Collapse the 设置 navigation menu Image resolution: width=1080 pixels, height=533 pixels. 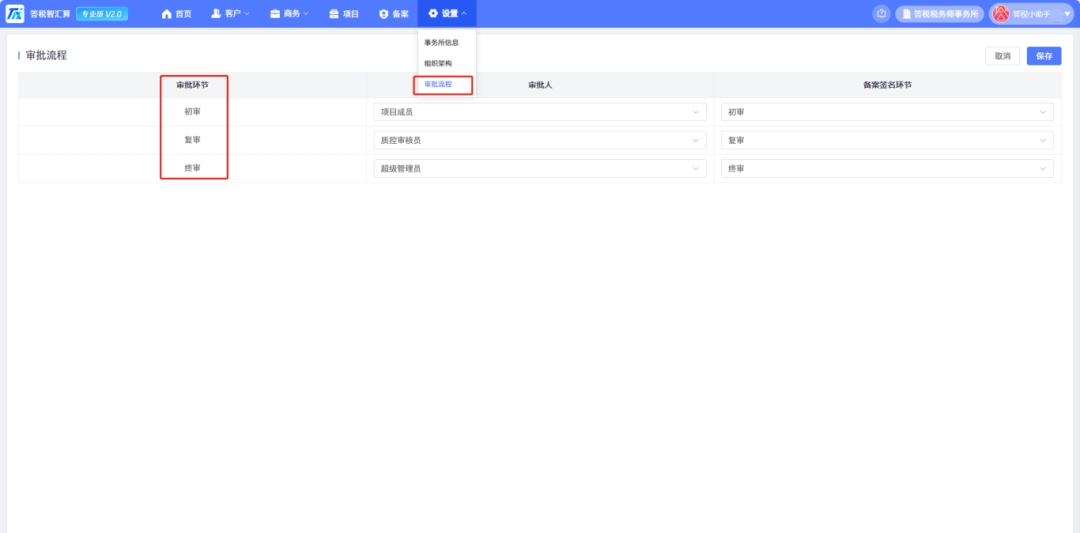point(447,14)
